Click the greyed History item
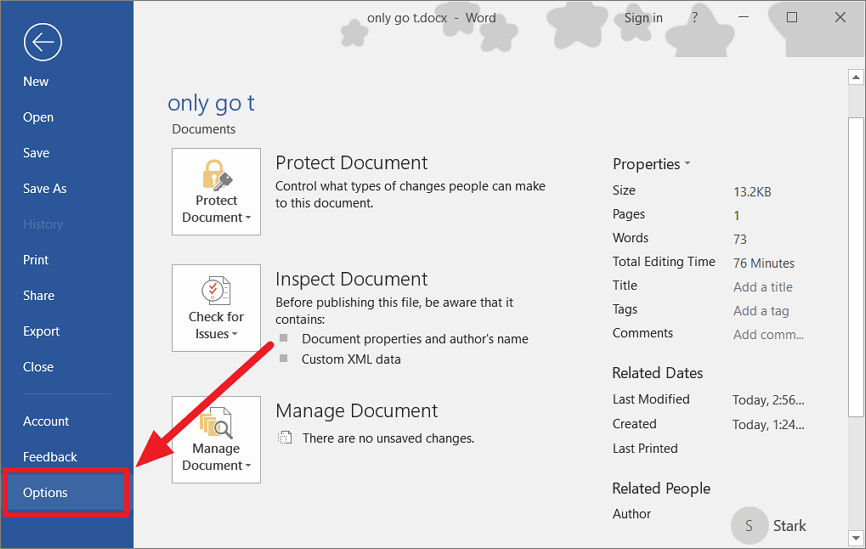Image resolution: width=866 pixels, height=549 pixels. [x=43, y=224]
